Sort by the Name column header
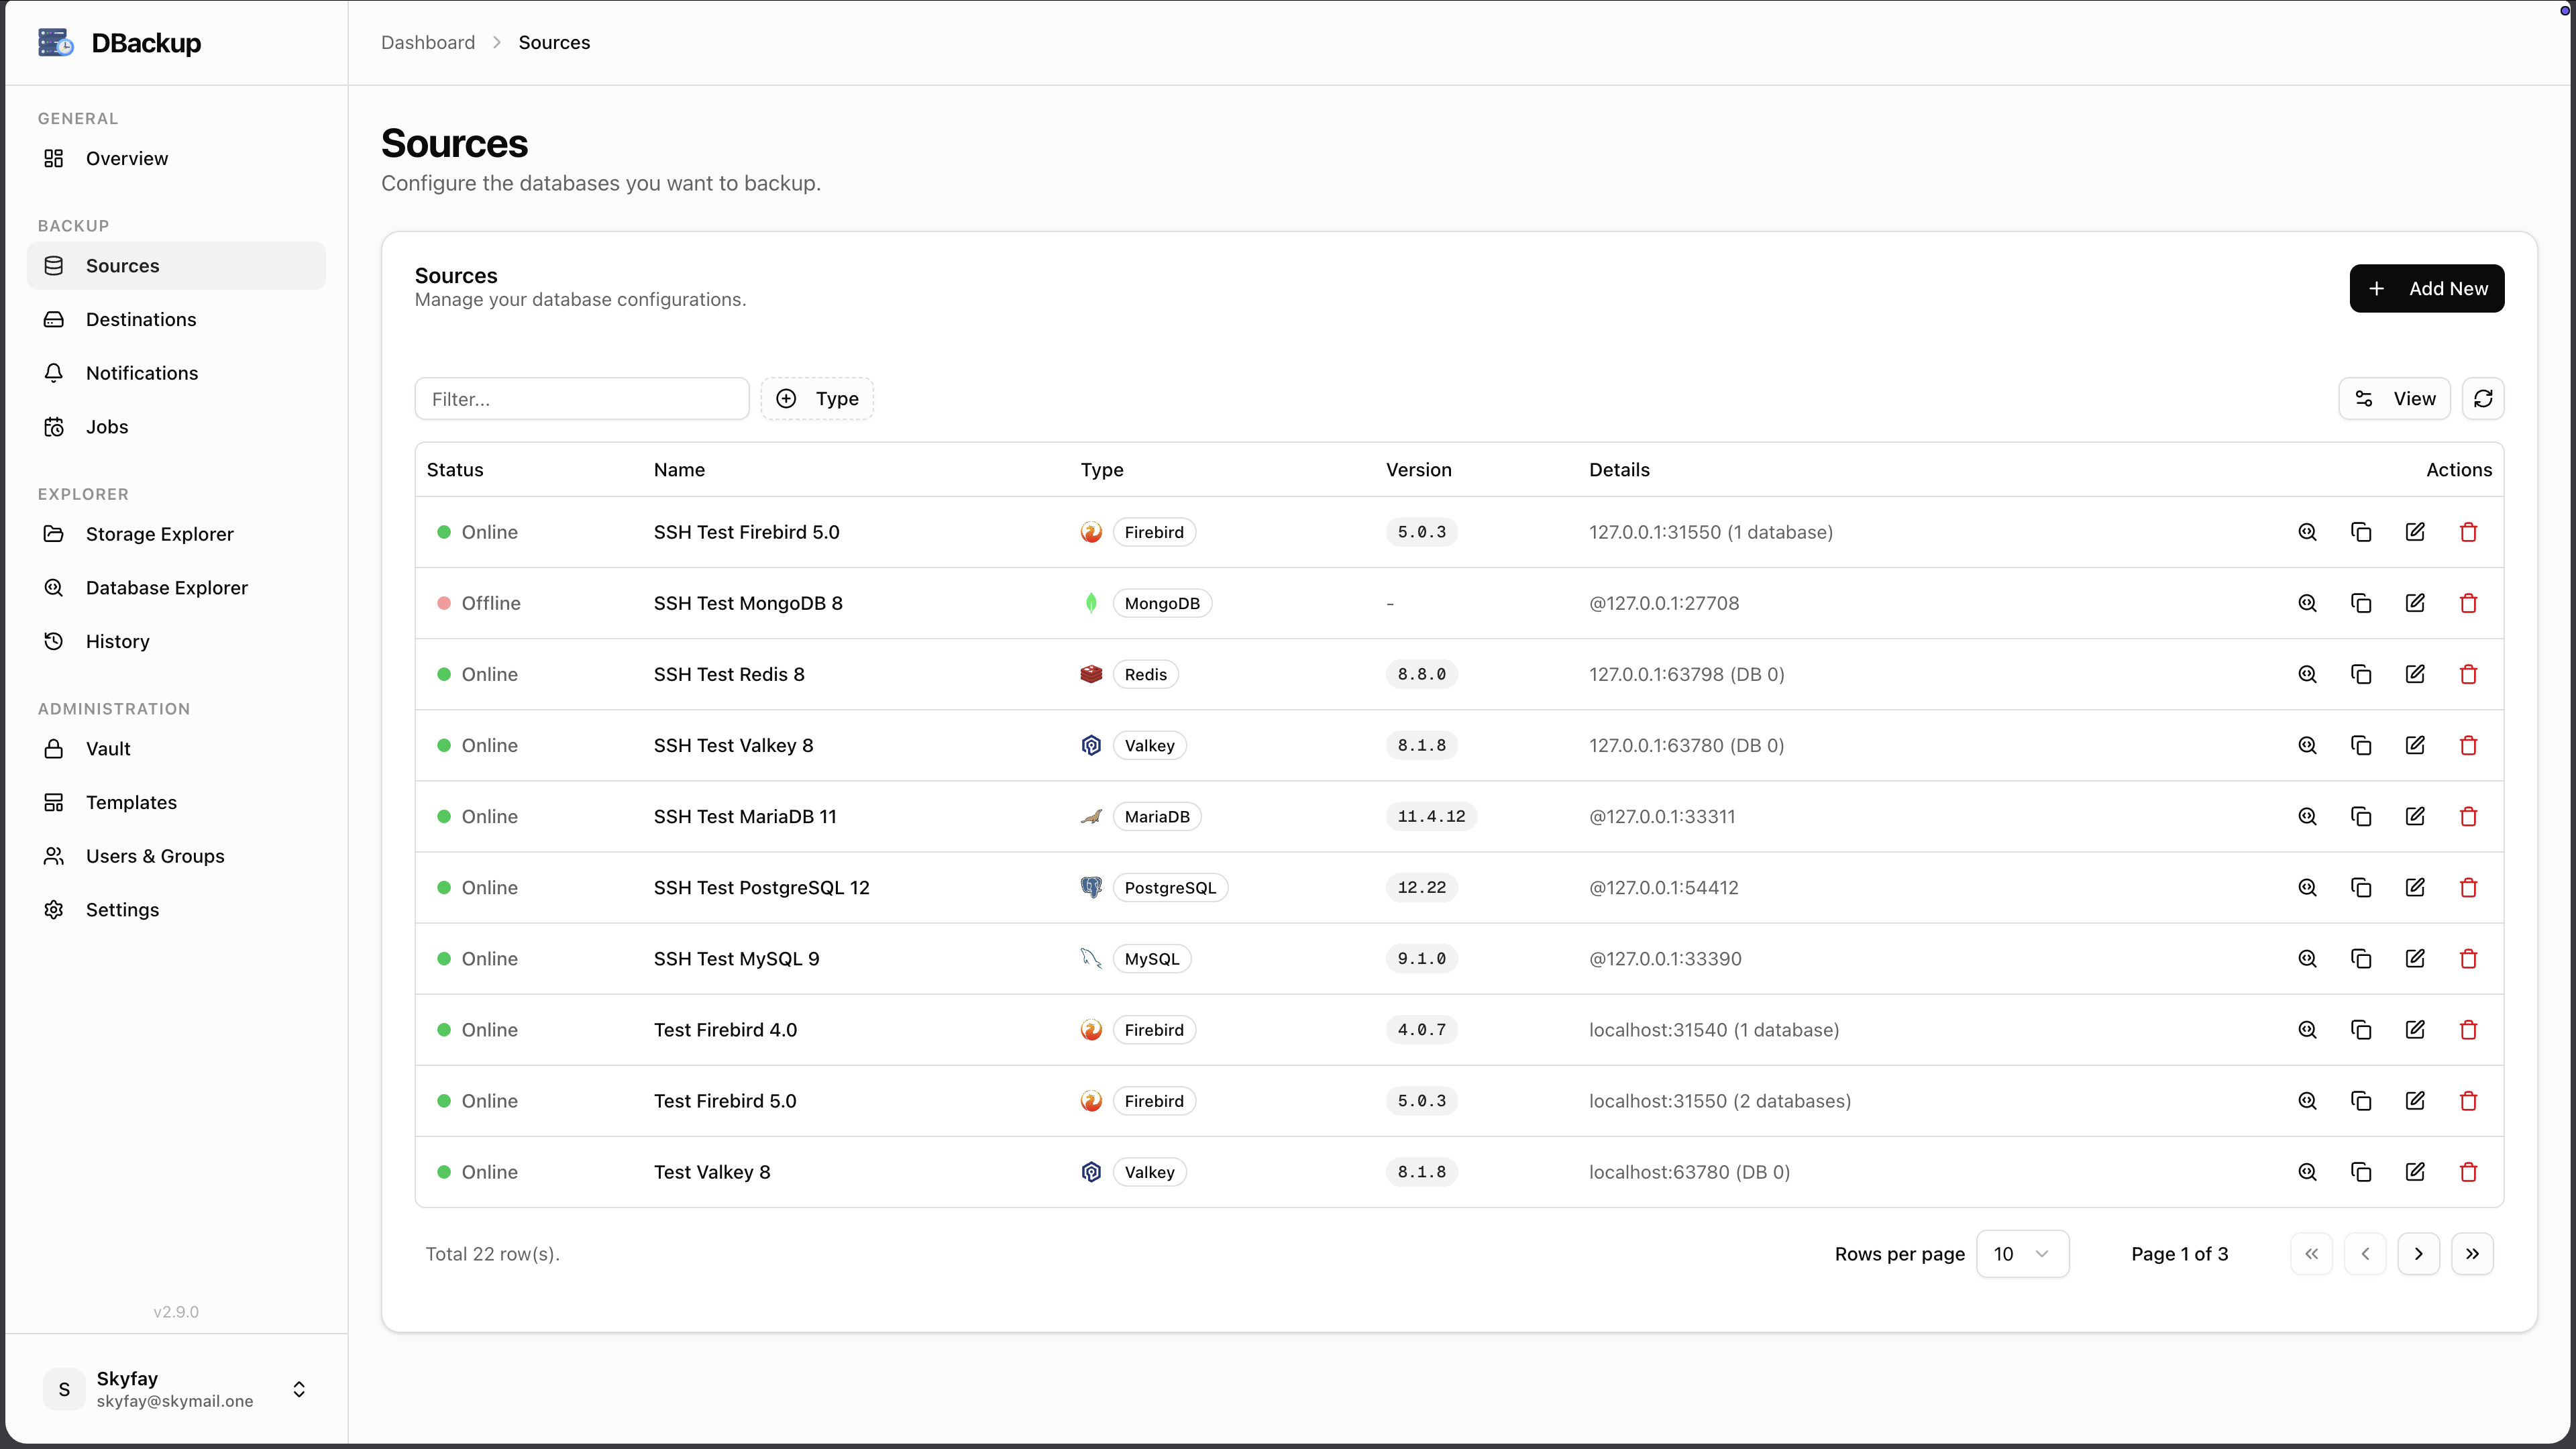Image resolution: width=2576 pixels, height=1449 pixels. tap(679, 469)
